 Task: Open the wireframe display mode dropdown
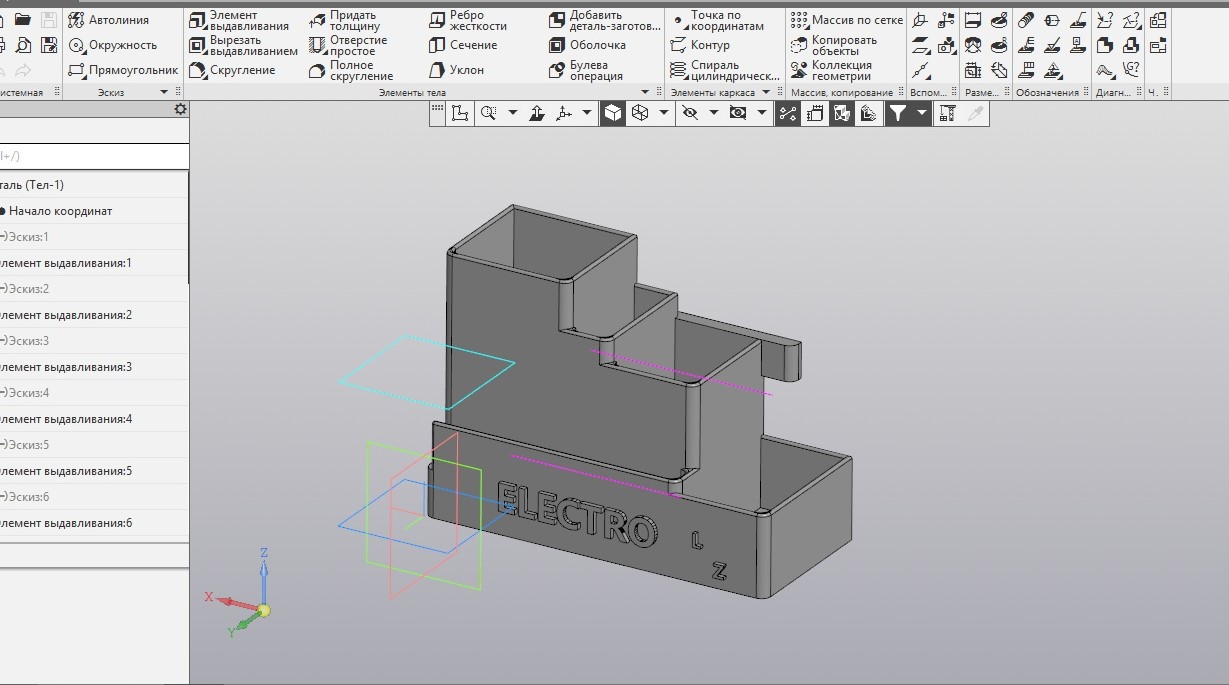coord(662,112)
